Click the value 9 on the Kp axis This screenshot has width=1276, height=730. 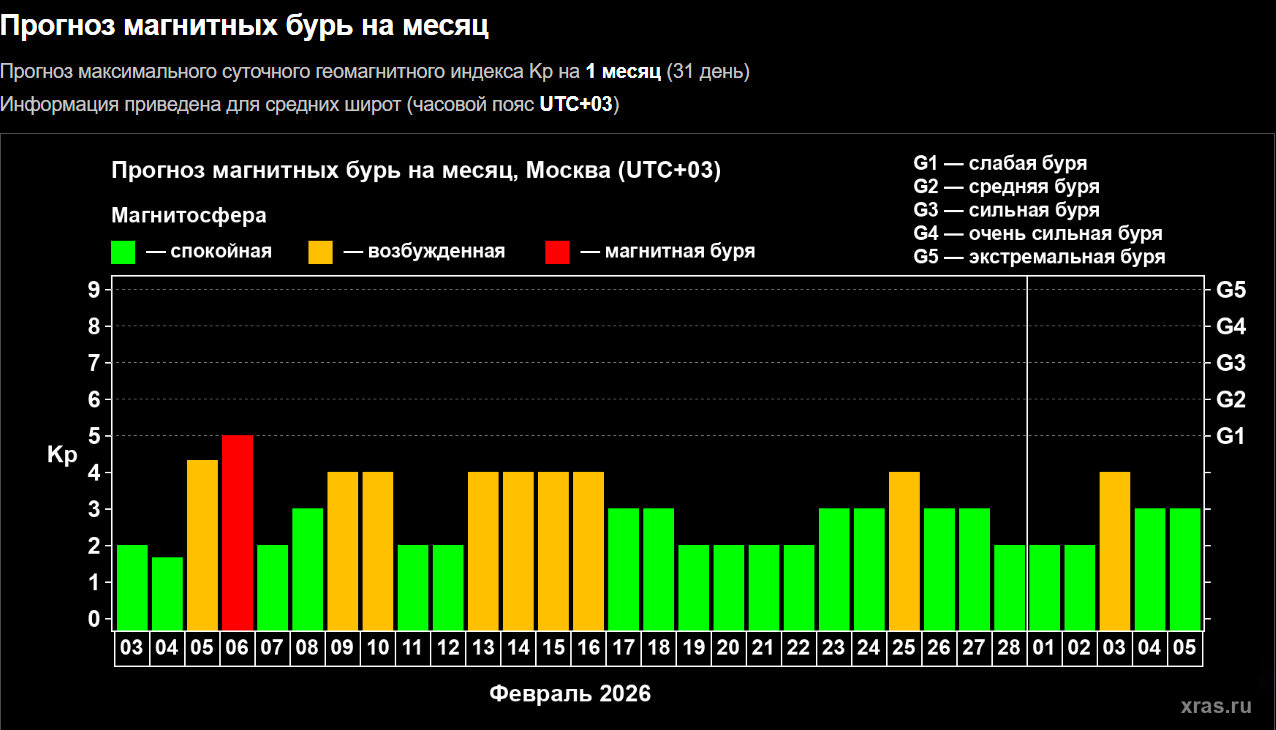coord(94,290)
